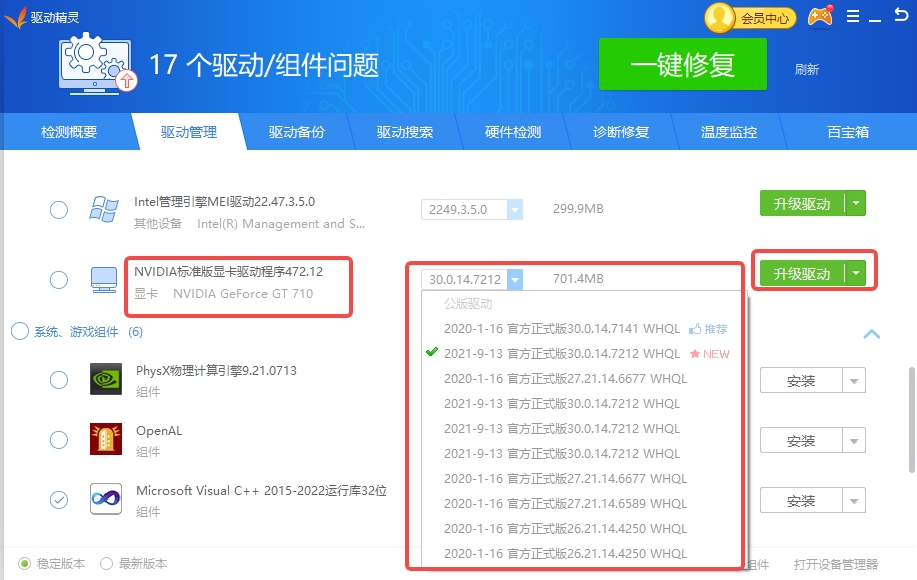917x580 pixels.
Task: Click the NVIDIA PhysX component icon
Action: (x=106, y=380)
